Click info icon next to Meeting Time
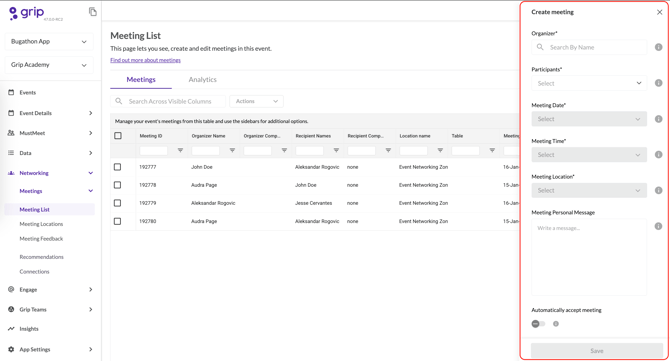670x361 pixels. 658,155
